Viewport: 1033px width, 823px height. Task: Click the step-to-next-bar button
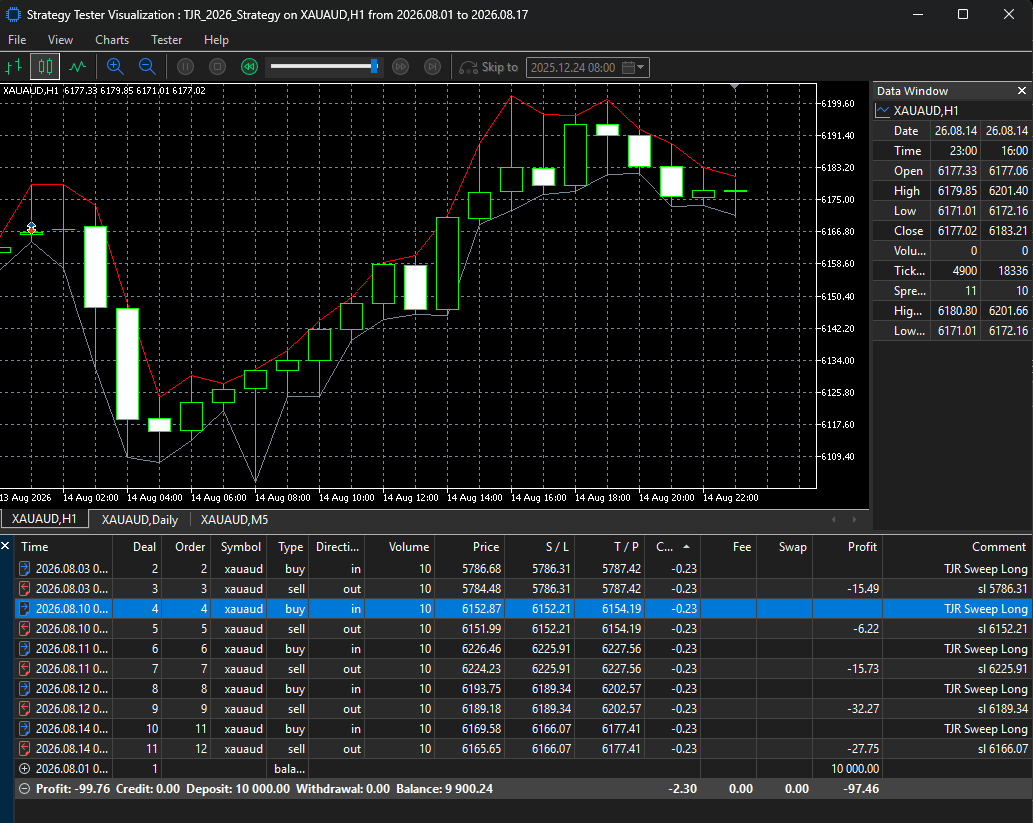[x=432, y=67]
